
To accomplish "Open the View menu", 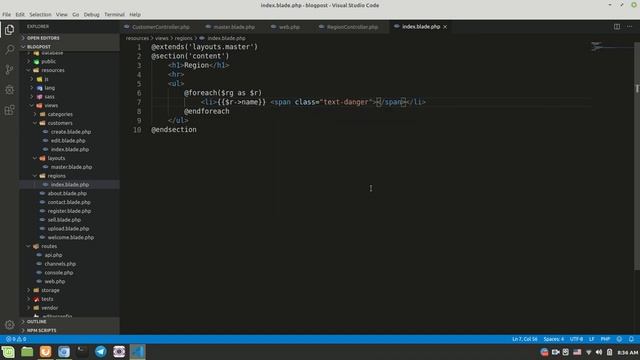I will 62,14.
